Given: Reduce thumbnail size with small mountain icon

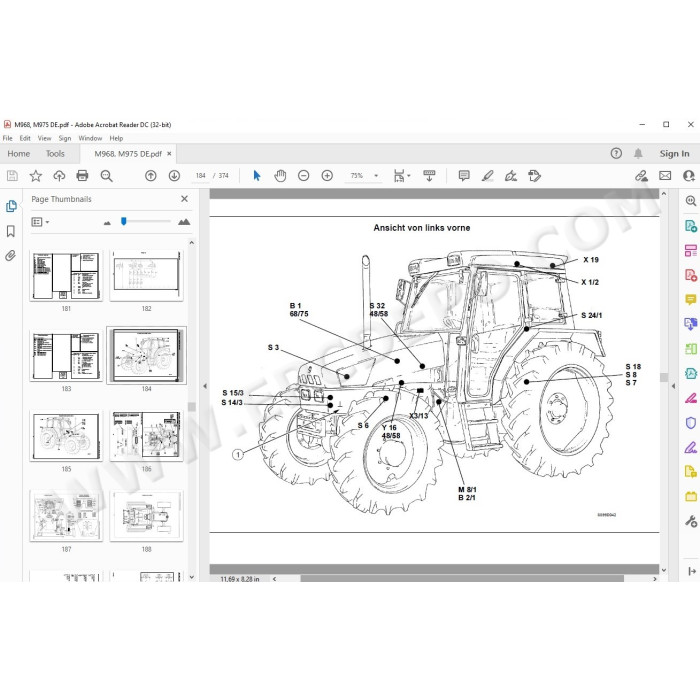Looking at the screenshot, I should [107, 222].
